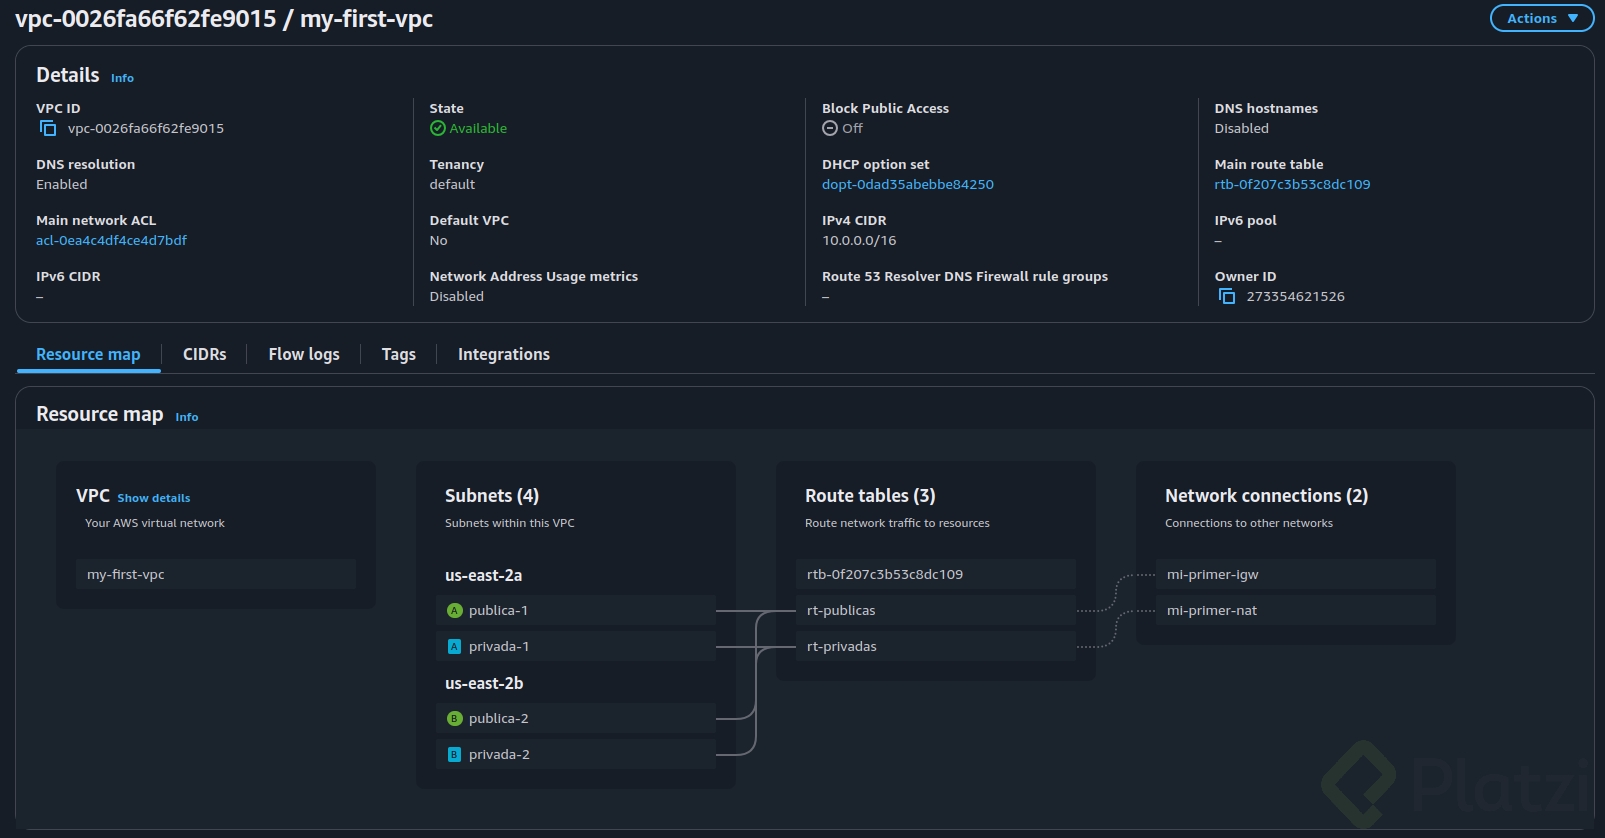This screenshot has height=838, width=1605.
Task: Select the Tags tab
Action: click(398, 354)
